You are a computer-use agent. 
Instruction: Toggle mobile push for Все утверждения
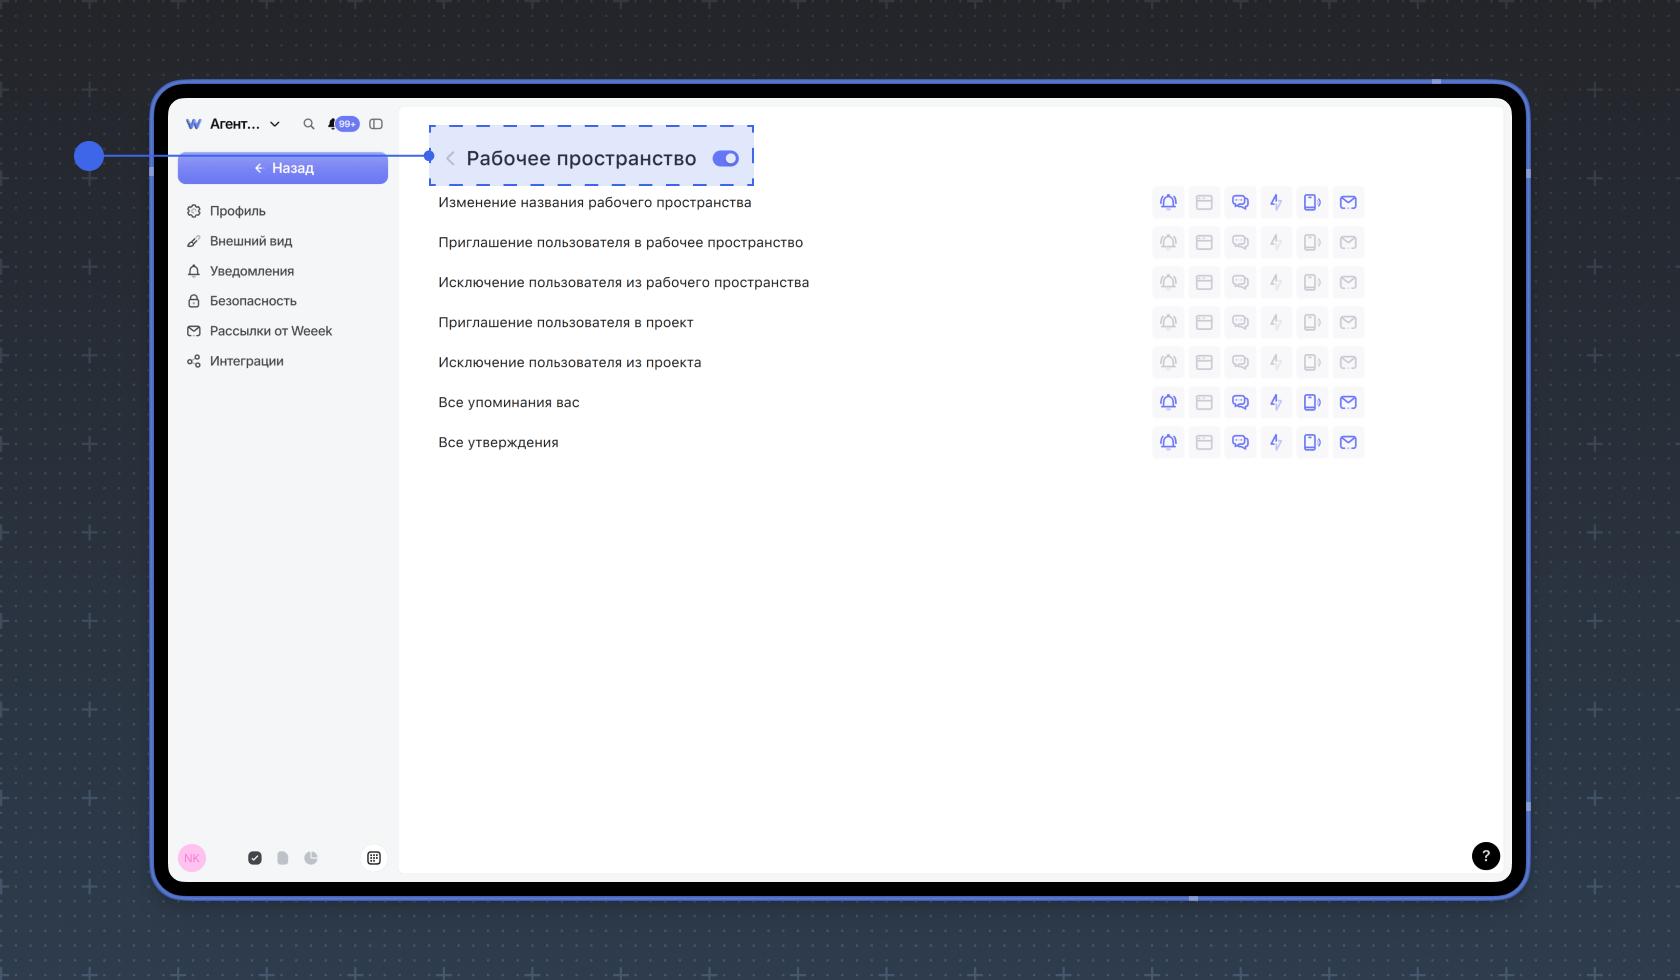1312,442
